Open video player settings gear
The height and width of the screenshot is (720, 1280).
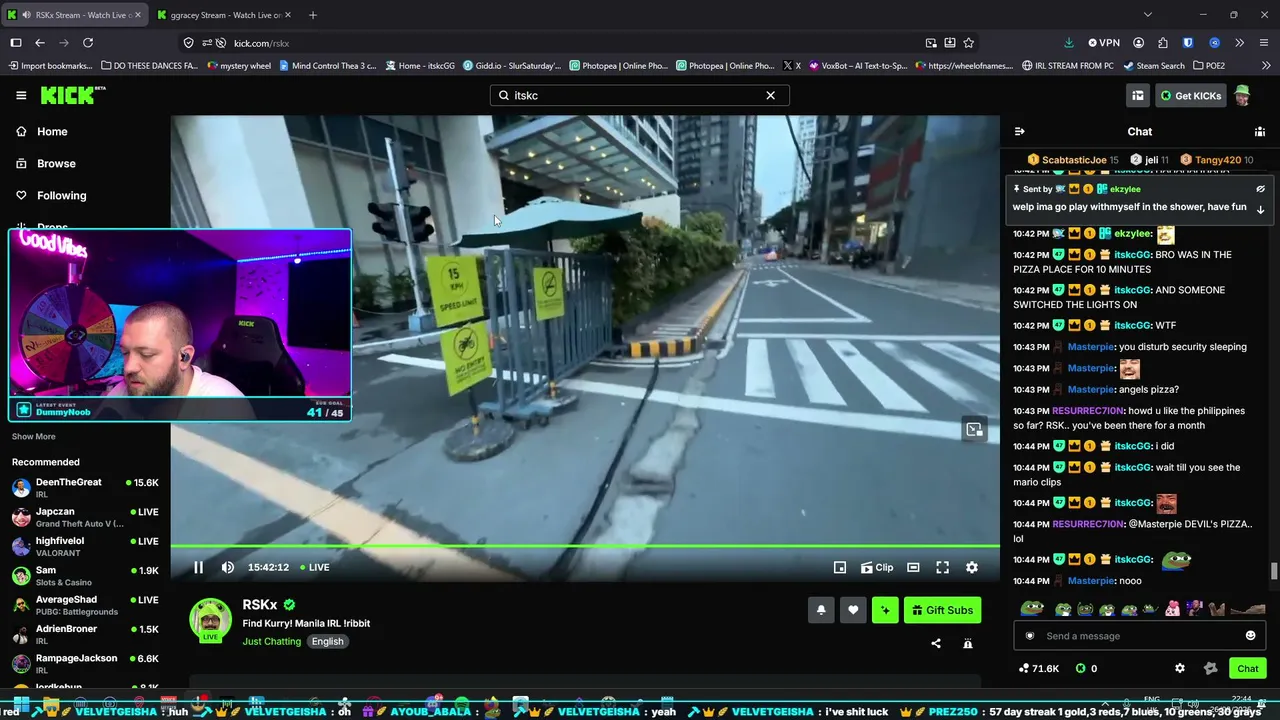coord(972,567)
